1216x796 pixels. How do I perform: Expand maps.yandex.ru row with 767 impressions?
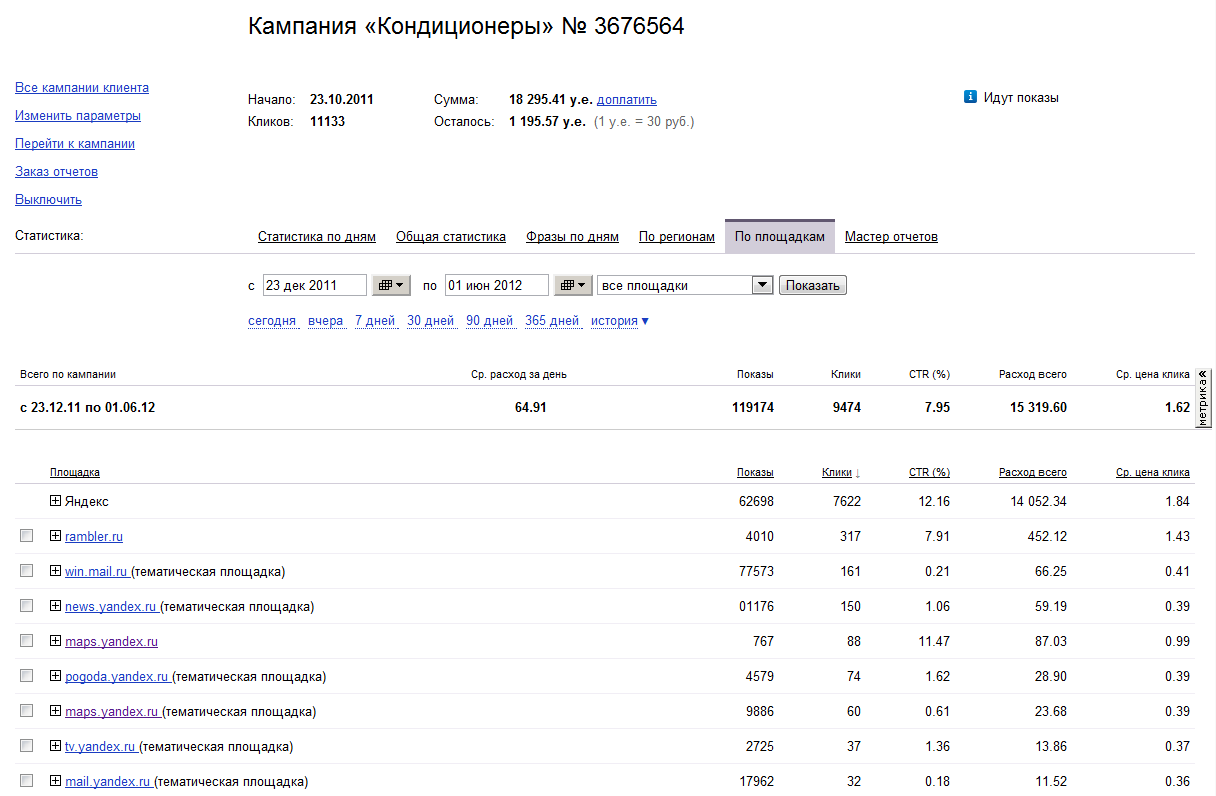[56, 641]
